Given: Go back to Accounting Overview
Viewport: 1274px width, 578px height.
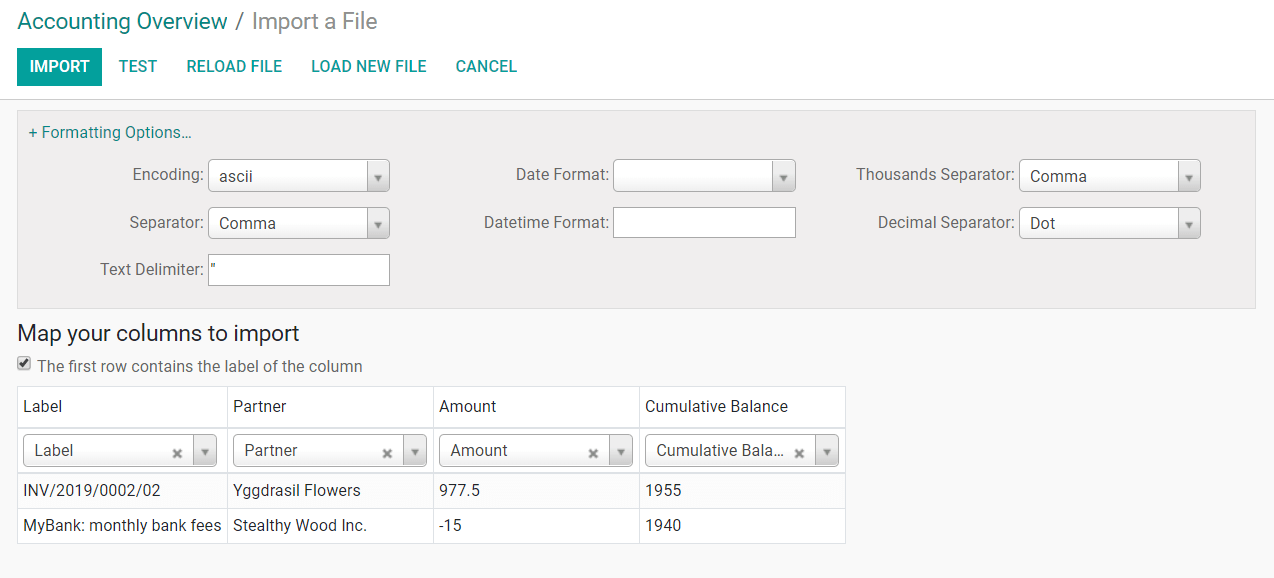Looking at the screenshot, I should pyautogui.click(x=123, y=21).
